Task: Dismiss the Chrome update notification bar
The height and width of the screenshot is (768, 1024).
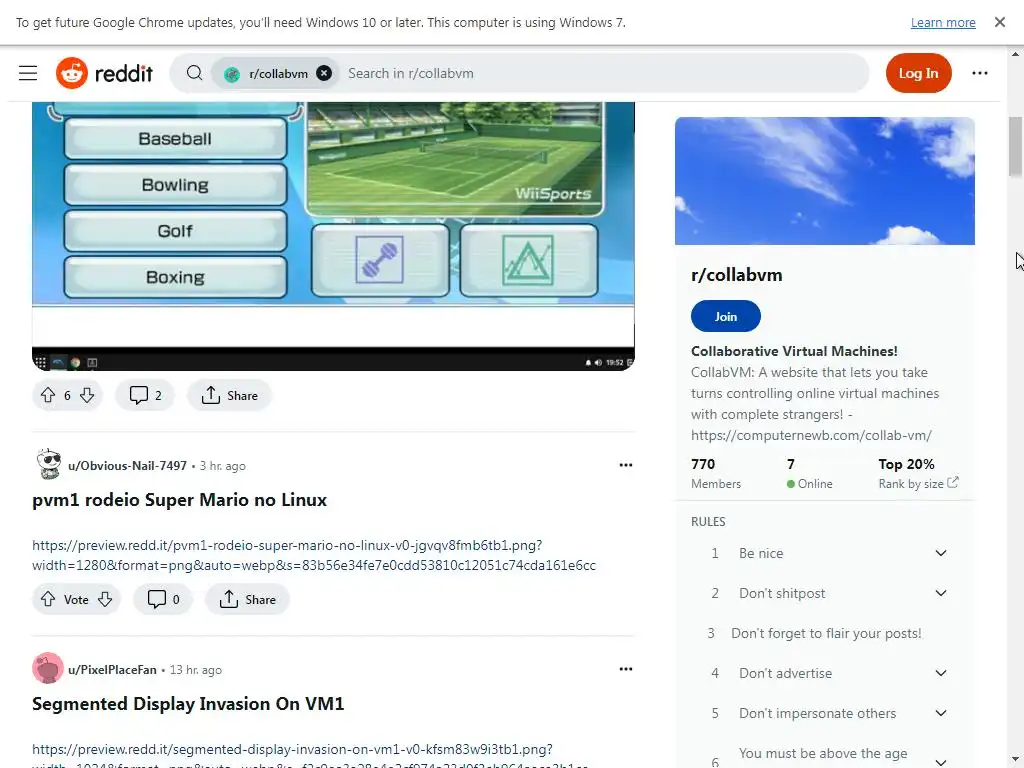Action: 999,22
